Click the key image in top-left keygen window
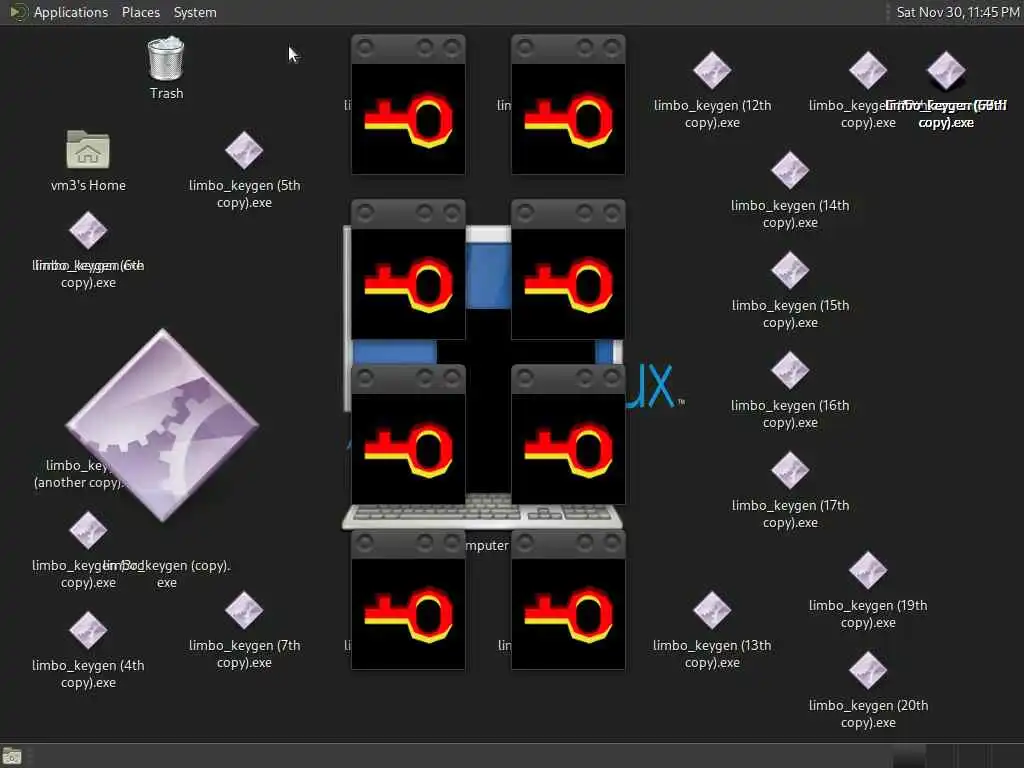 pyautogui.click(x=408, y=119)
